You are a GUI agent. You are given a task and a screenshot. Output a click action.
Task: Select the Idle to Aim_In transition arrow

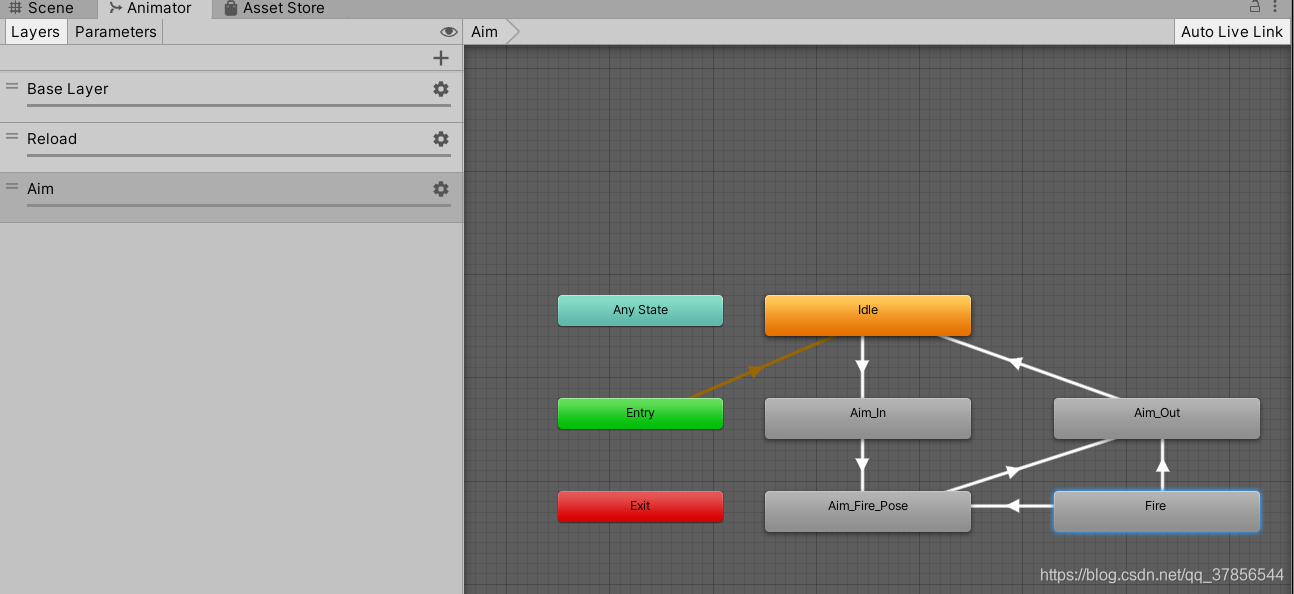point(862,366)
